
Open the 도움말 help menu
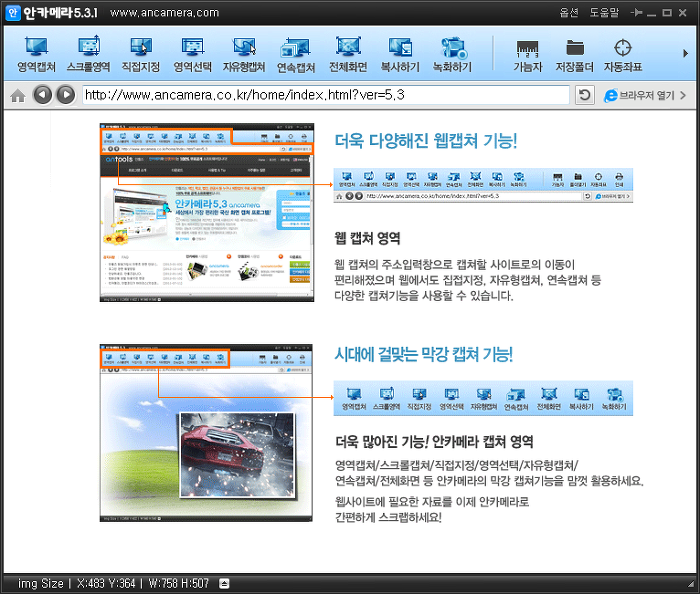pos(604,12)
